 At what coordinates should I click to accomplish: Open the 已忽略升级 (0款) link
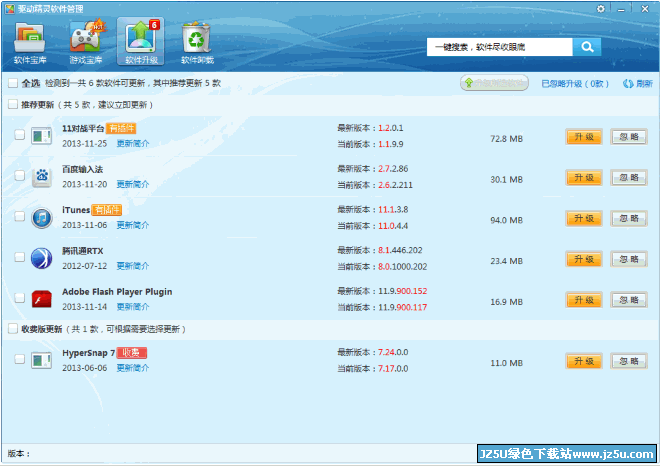pyautogui.click(x=575, y=84)
